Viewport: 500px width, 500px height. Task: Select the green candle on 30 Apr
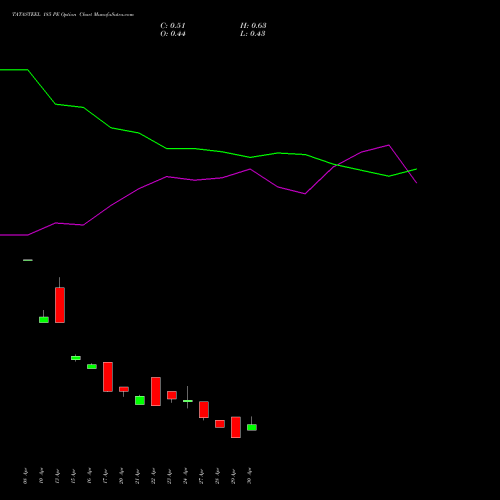pyautogui.click(x=252, y=427)
